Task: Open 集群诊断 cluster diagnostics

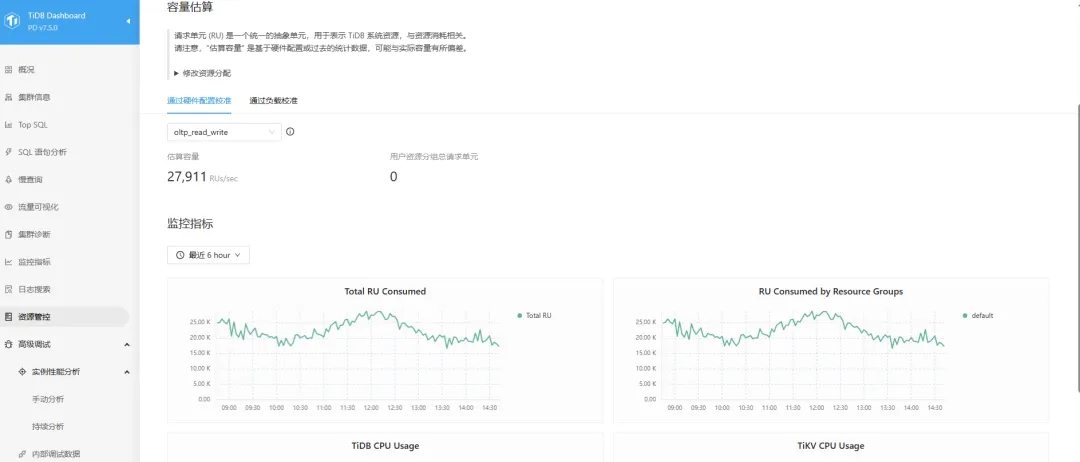Action: pos(34,234)
